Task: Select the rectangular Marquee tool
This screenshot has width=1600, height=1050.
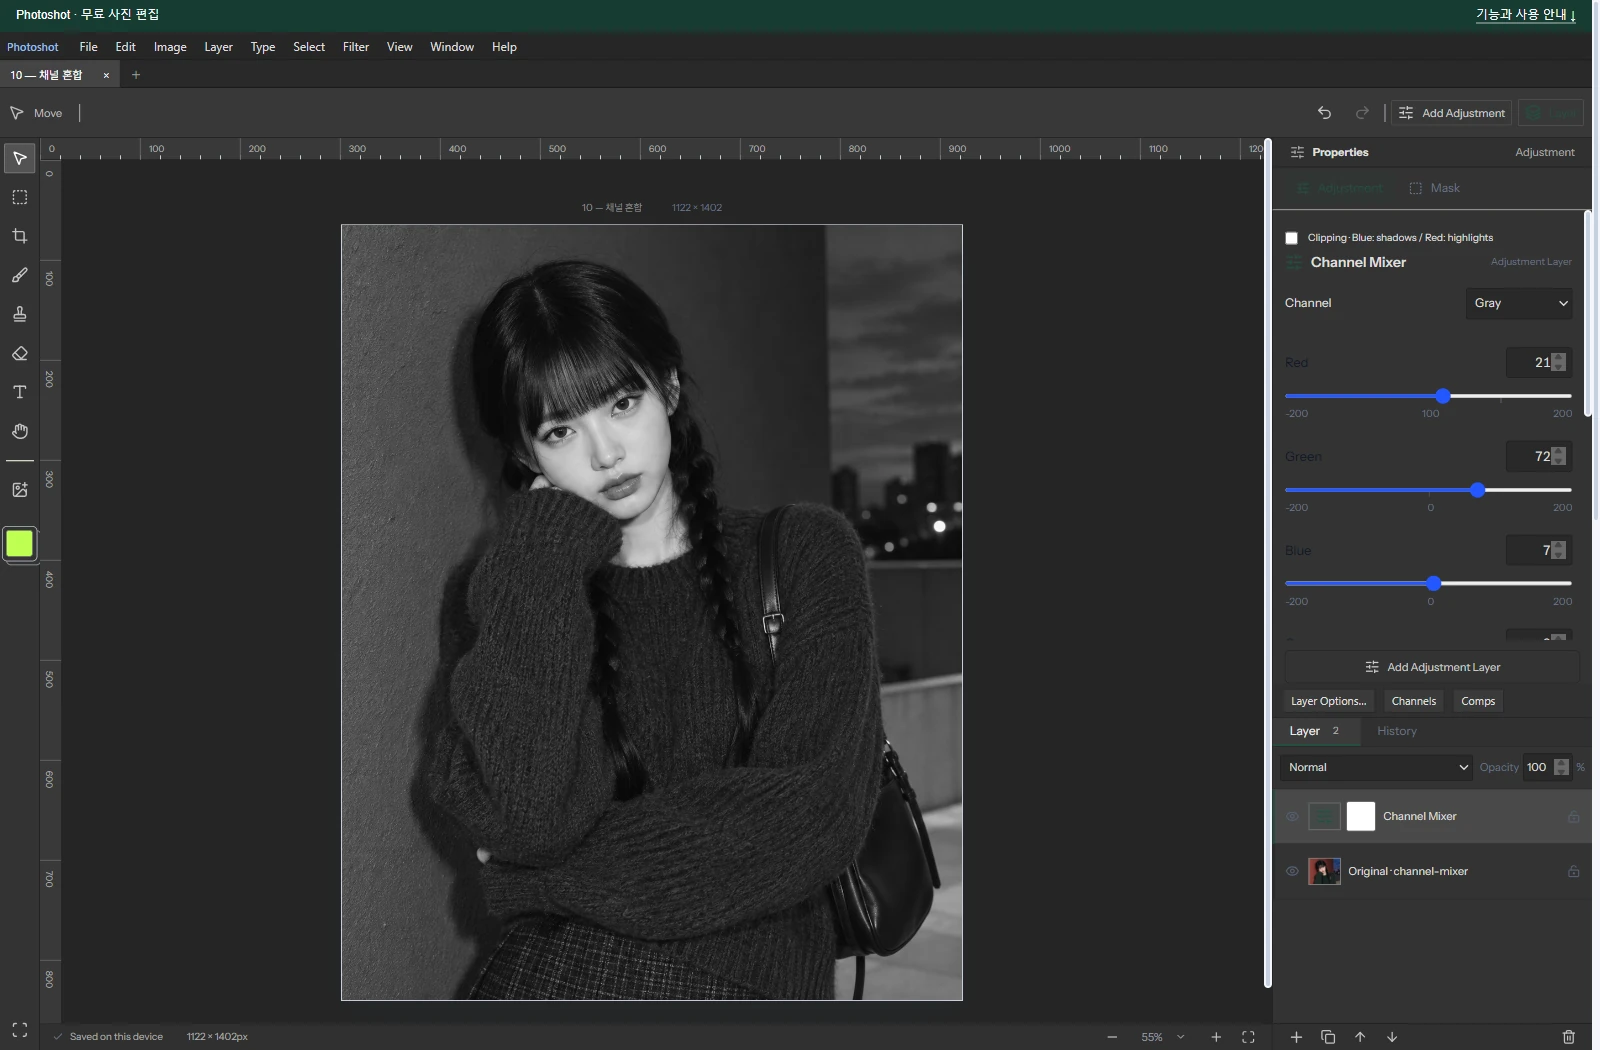Action: [19, 197]
